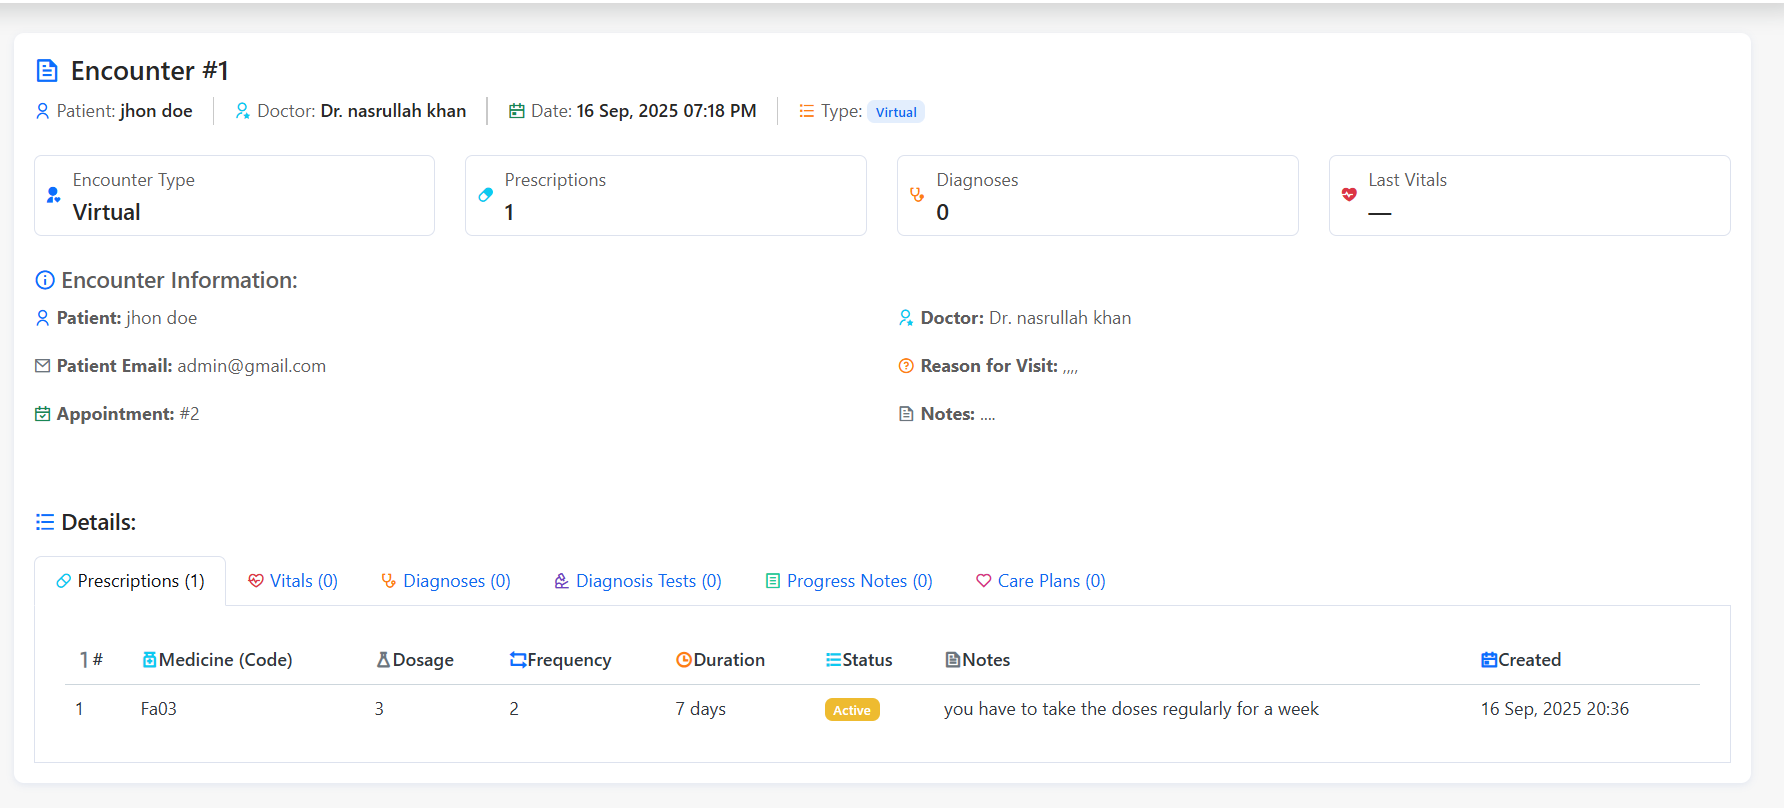This screenshot has height=808, width=1784.
Task: Show the Progress Notes (0) tab
Action: (849, 581)
